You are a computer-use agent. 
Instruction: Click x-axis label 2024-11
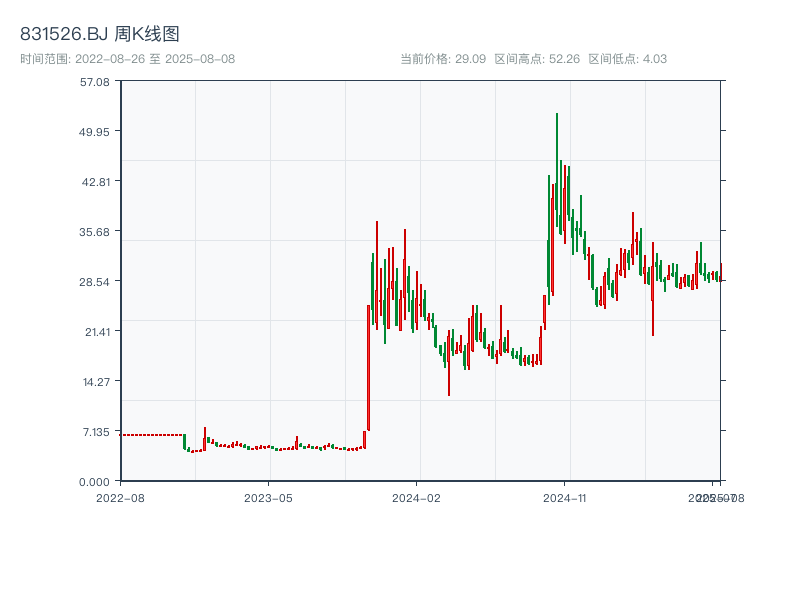[x=564, y=498]
